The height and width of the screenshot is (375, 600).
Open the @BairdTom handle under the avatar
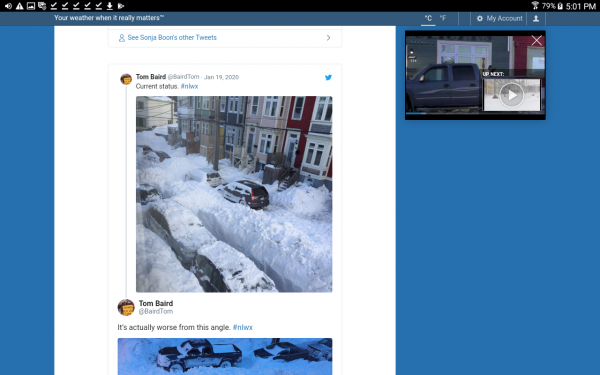[x=155, y=311]
